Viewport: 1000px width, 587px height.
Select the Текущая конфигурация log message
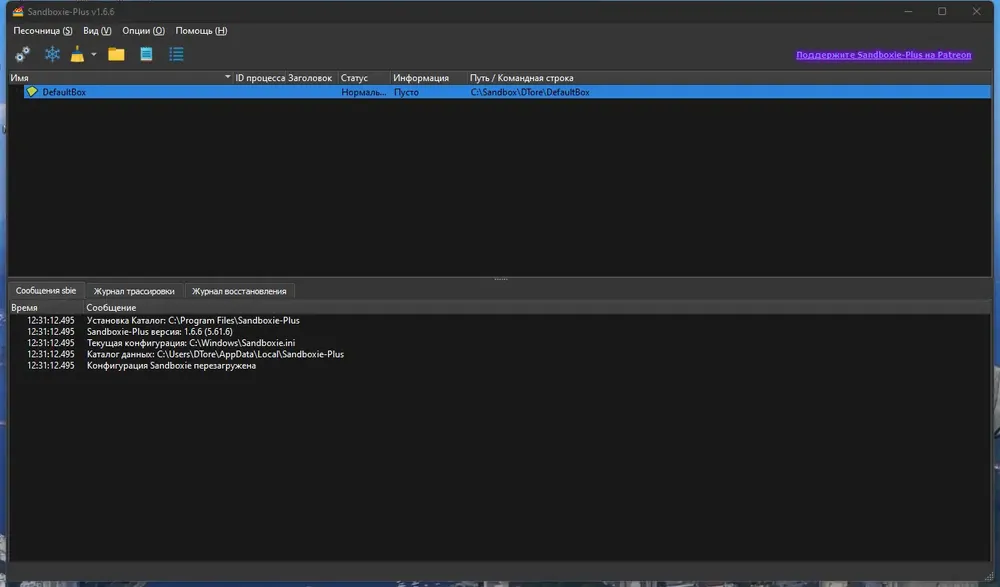(191, 343)
